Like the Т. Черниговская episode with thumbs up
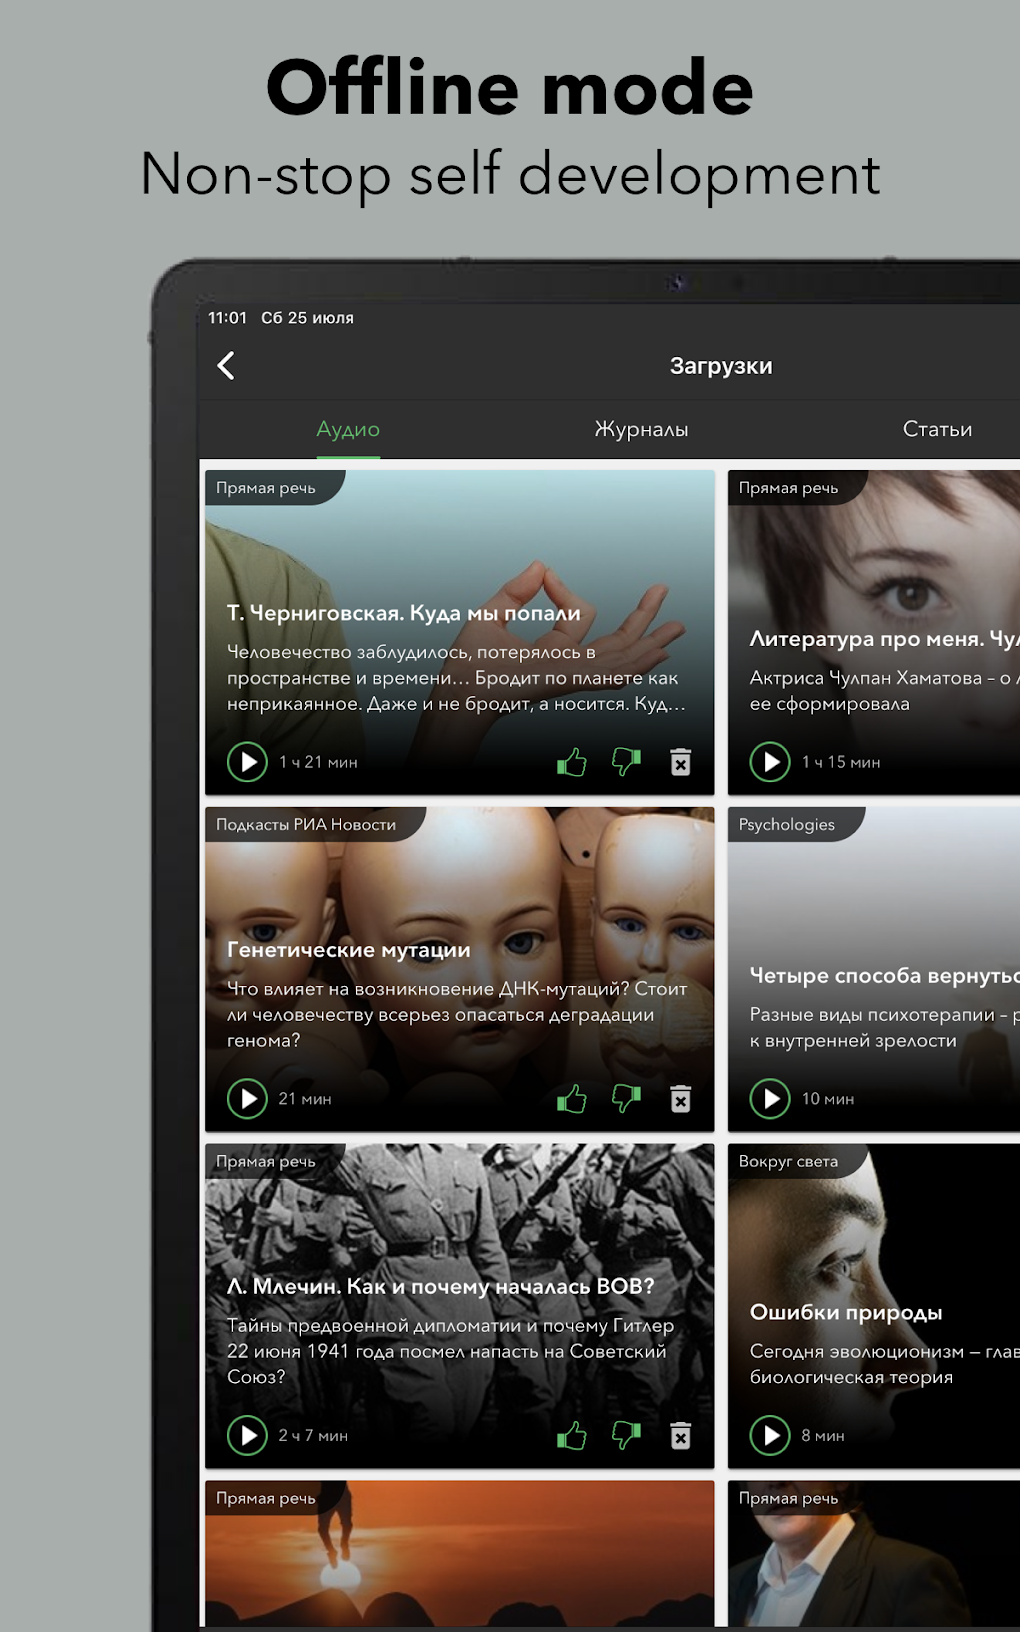Image resolution: width=1020 pixels, height=1632 pixels. click(572, 762)
